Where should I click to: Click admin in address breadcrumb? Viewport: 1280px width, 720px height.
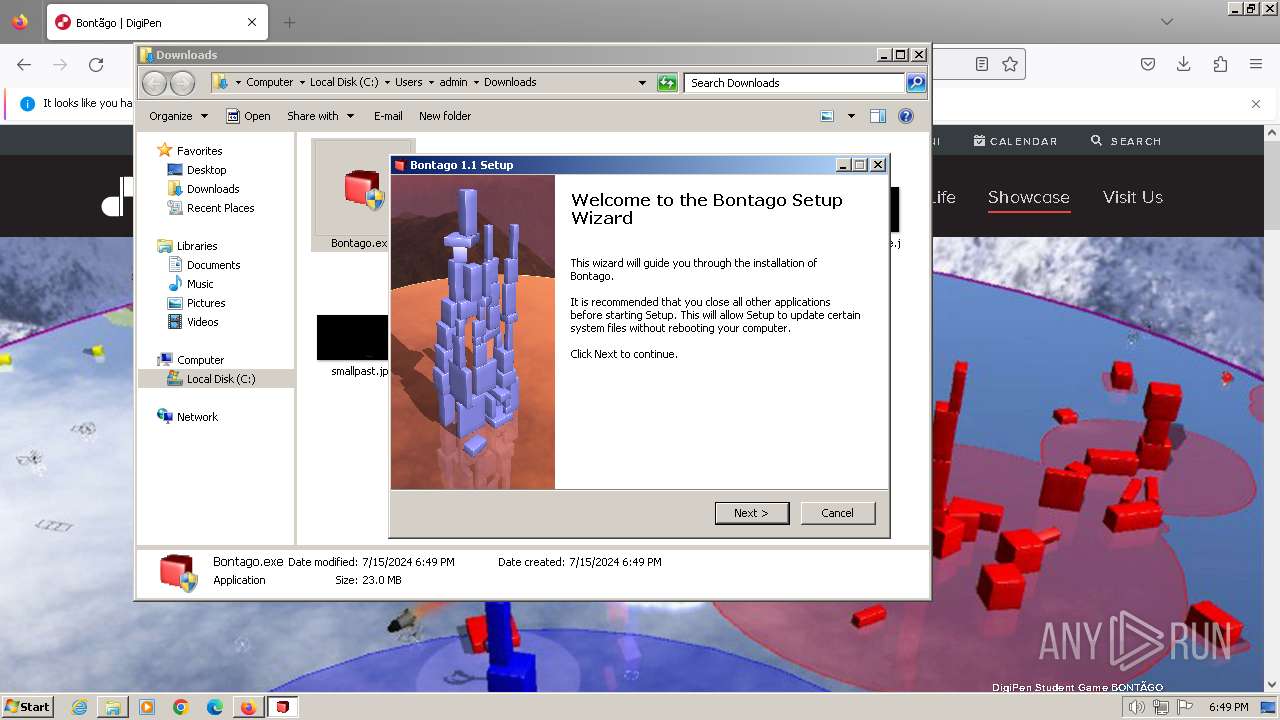(x=453, y=83)
